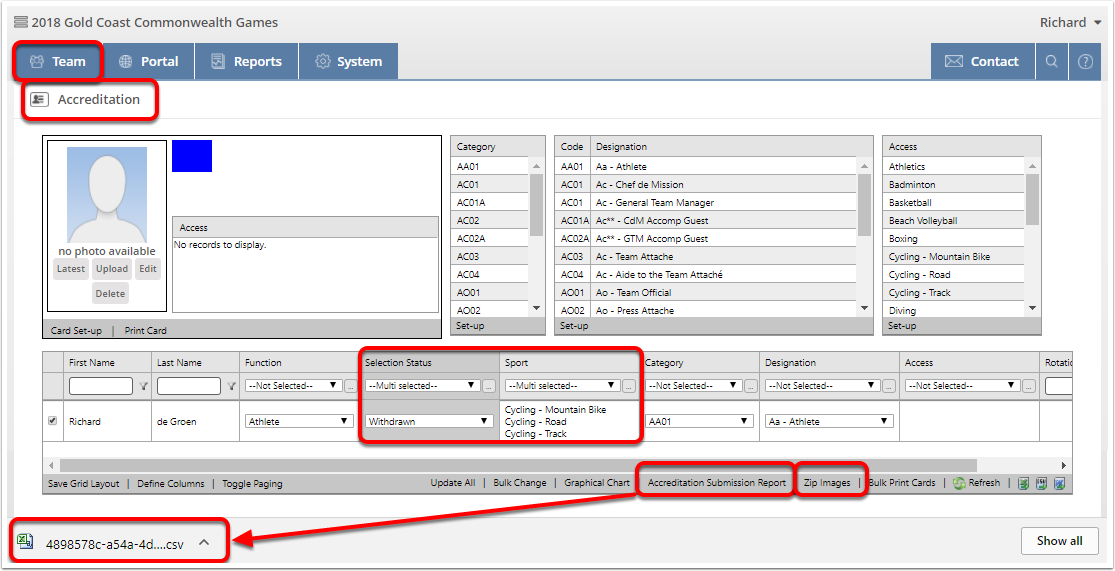Open Graphical Chart
Image resolution: width=1115 pixels, height=571 pixels.
[x=597, y=483]
